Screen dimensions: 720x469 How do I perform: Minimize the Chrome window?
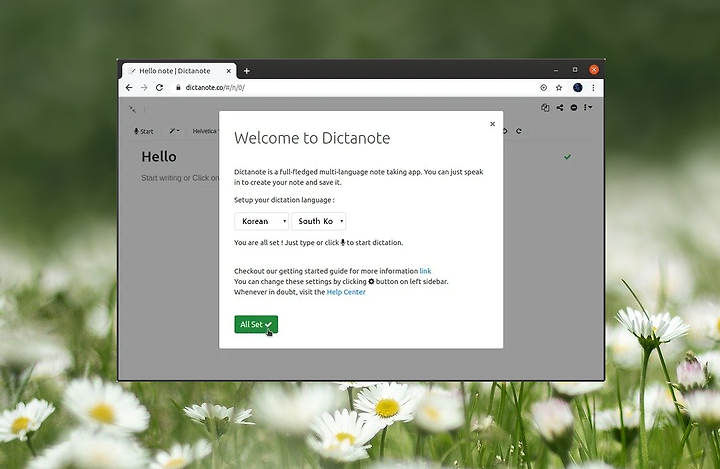[556, 70]
